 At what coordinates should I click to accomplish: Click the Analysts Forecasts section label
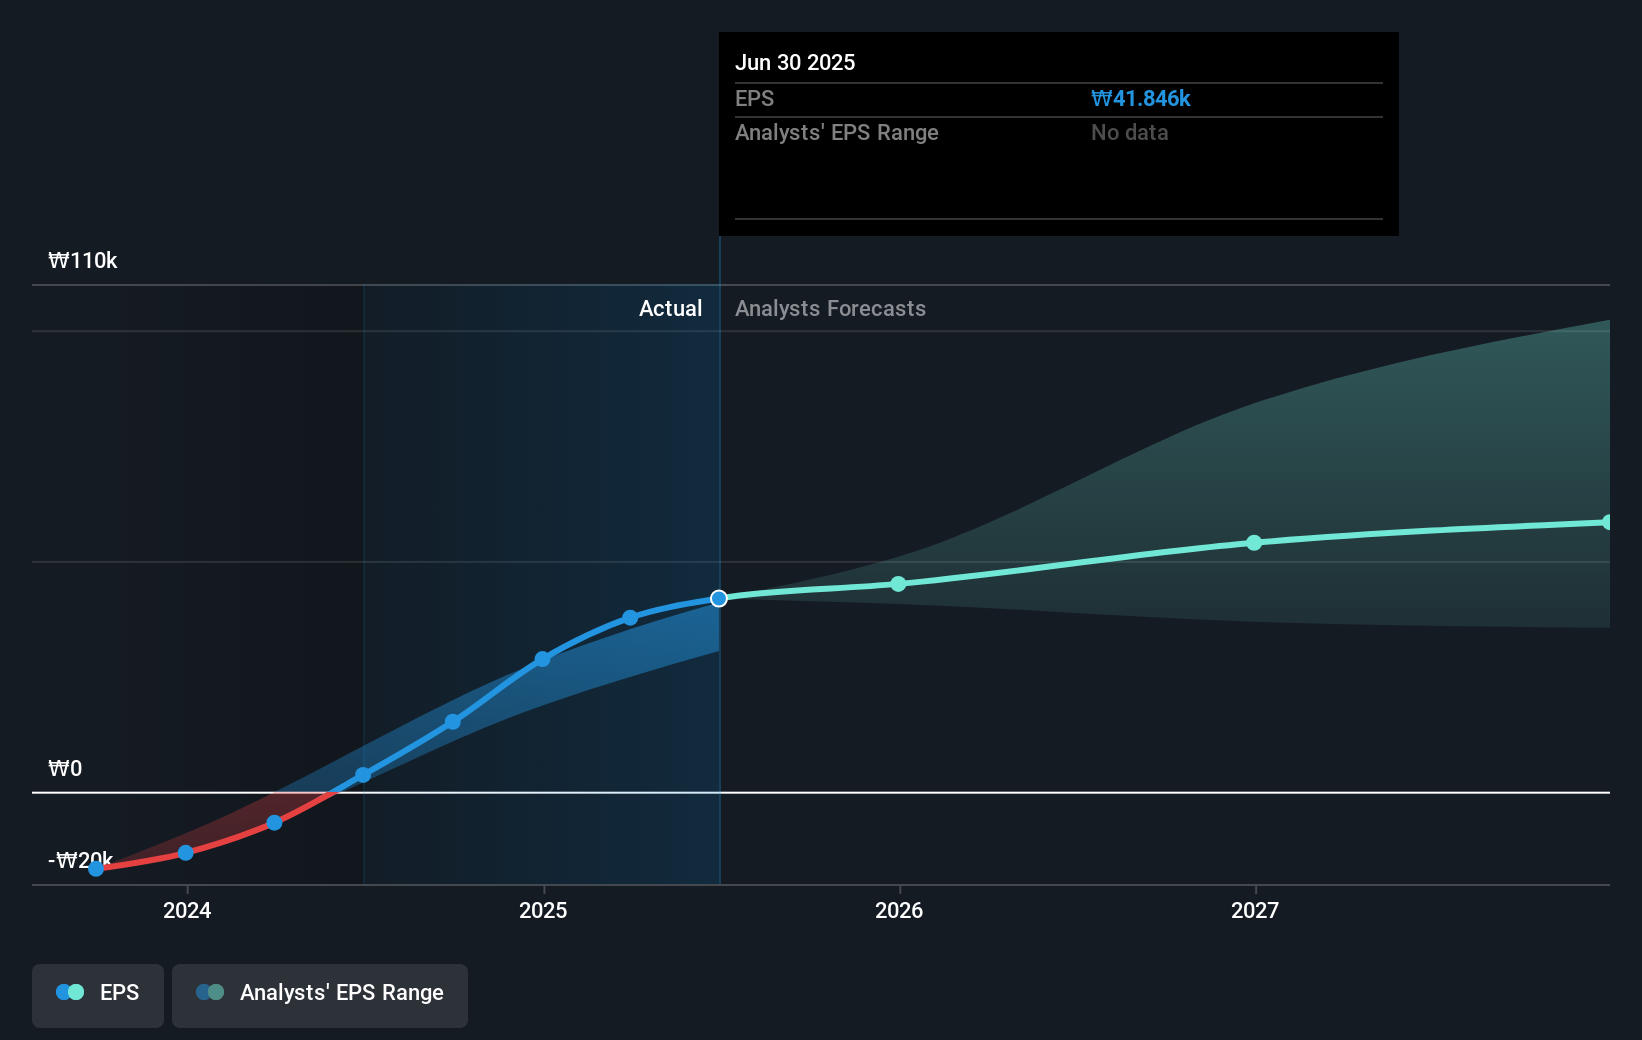(830, 308)
